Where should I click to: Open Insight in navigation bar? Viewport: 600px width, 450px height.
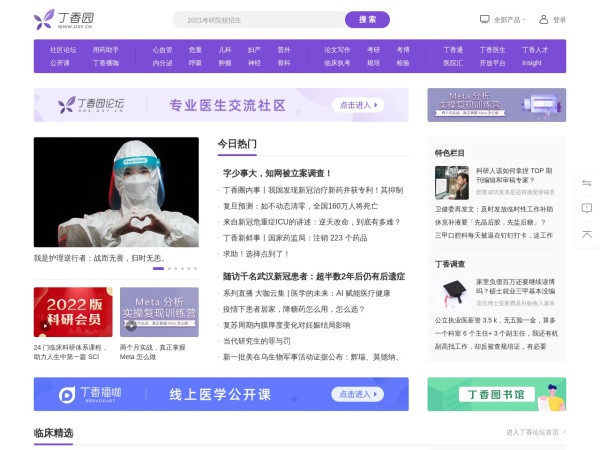(x=532, y=63)
